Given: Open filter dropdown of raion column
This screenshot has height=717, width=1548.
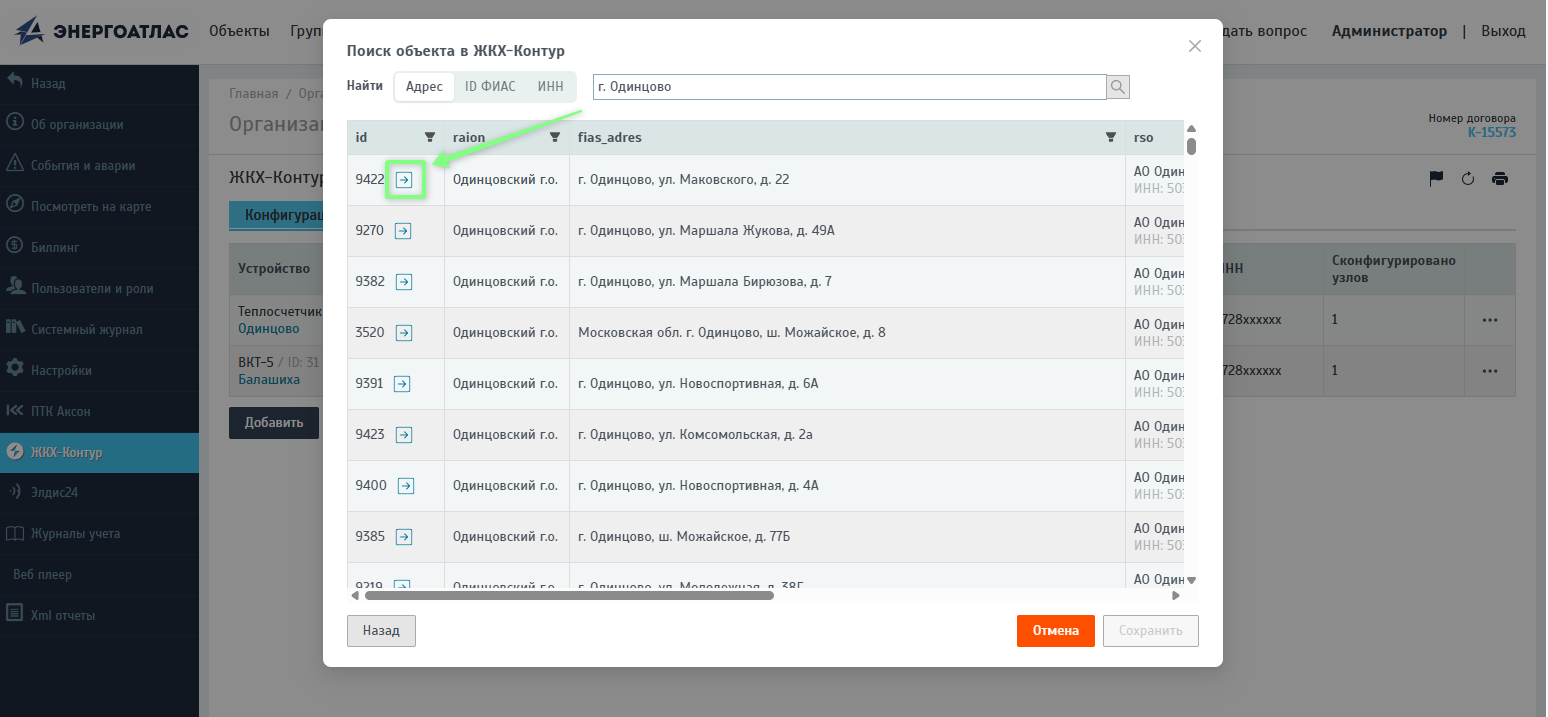Looking at the screenshot, I should tap(555, 137).
